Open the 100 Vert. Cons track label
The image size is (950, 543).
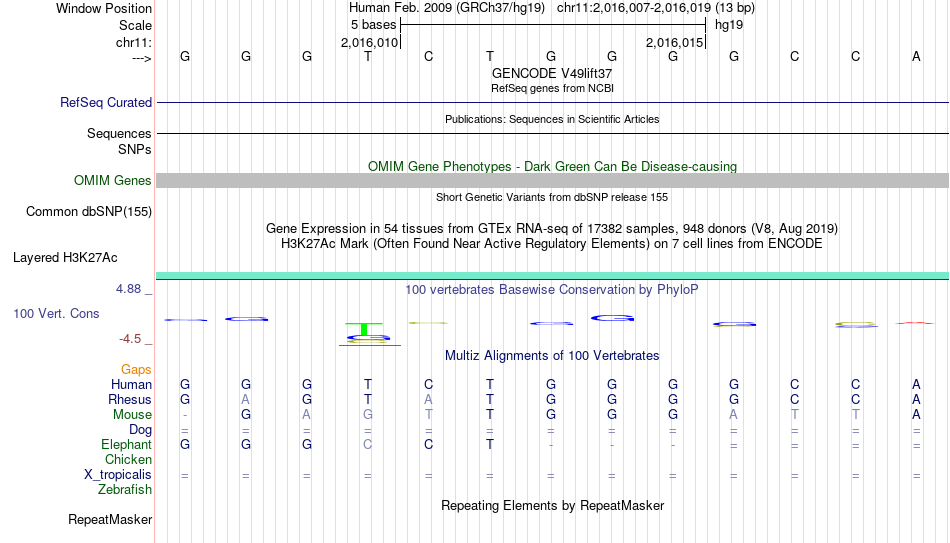(56, 313)
